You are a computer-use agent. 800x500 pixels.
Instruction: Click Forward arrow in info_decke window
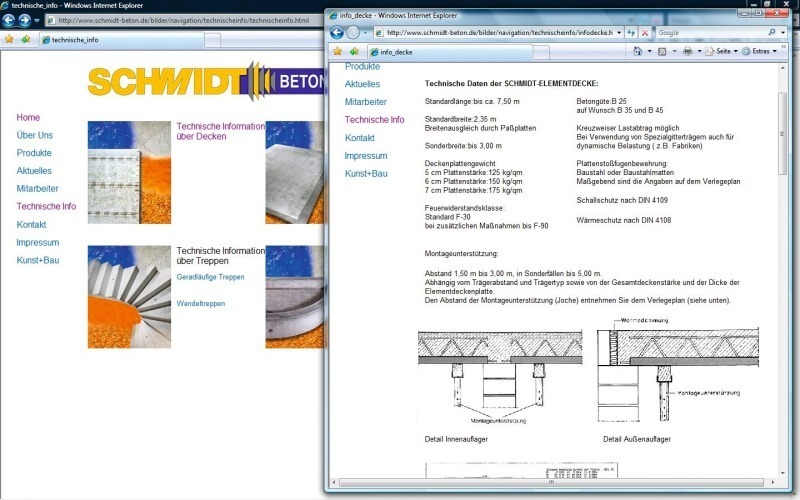(x=353, y=33)
